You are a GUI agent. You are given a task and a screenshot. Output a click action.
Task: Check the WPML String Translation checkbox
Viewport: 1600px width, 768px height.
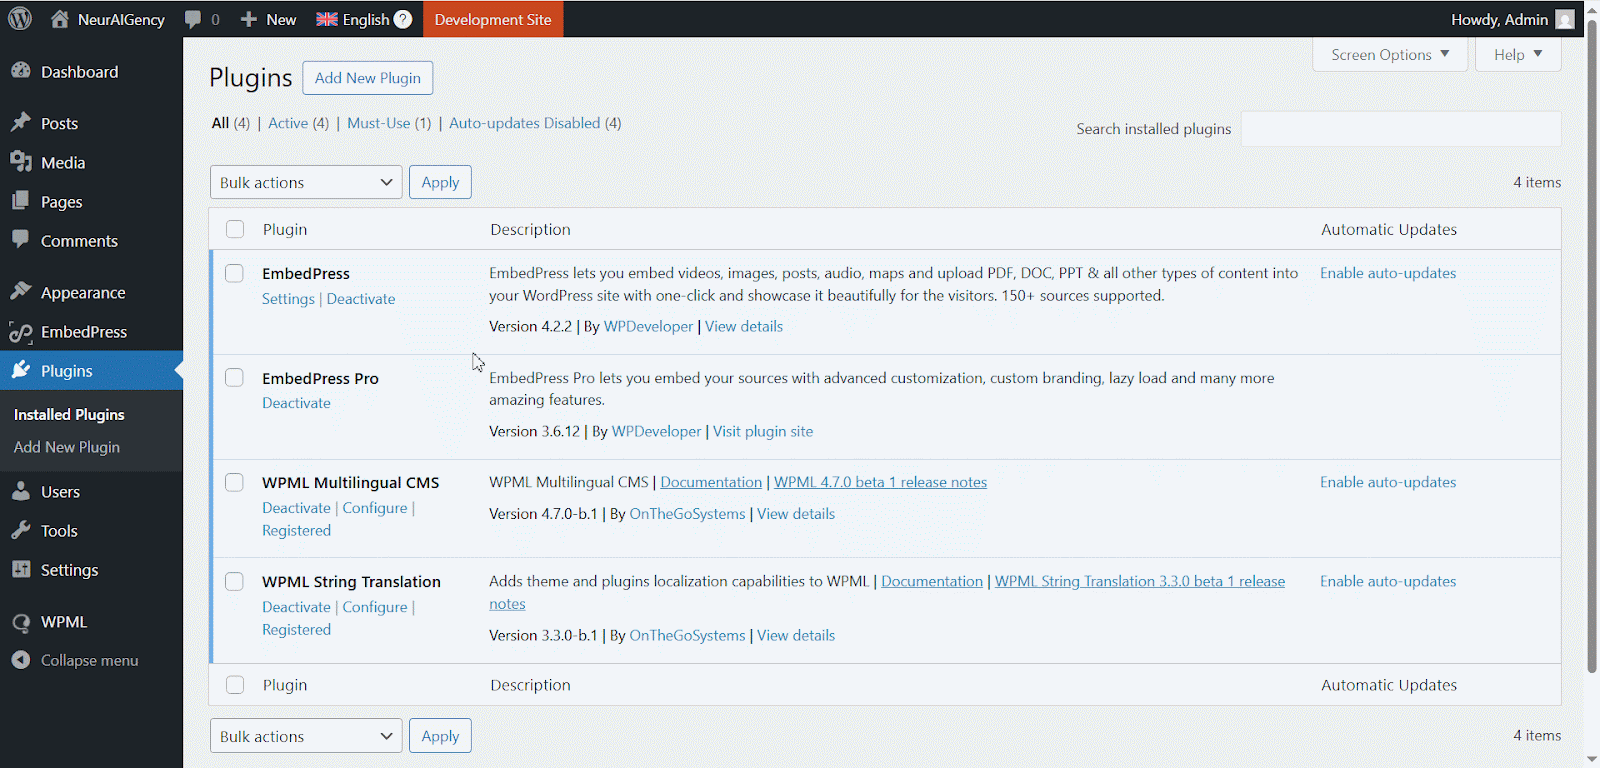coord(234,581)
